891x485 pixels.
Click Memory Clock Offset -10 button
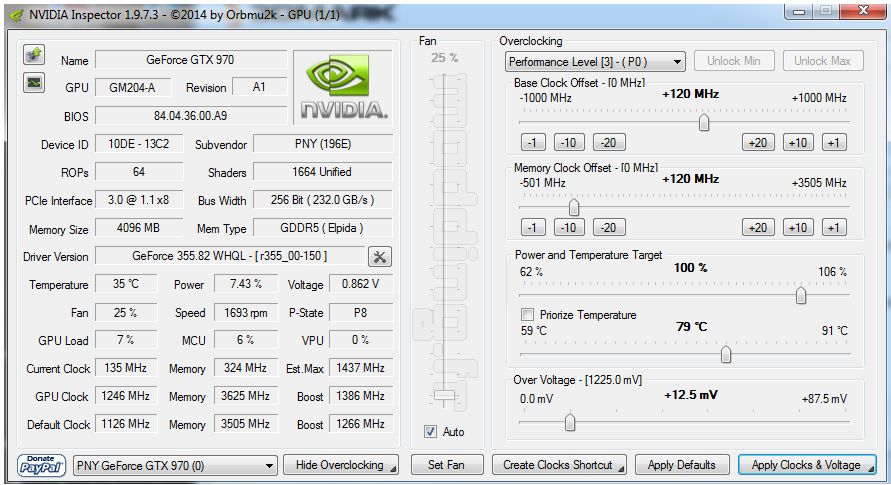[x=569, y=228]
